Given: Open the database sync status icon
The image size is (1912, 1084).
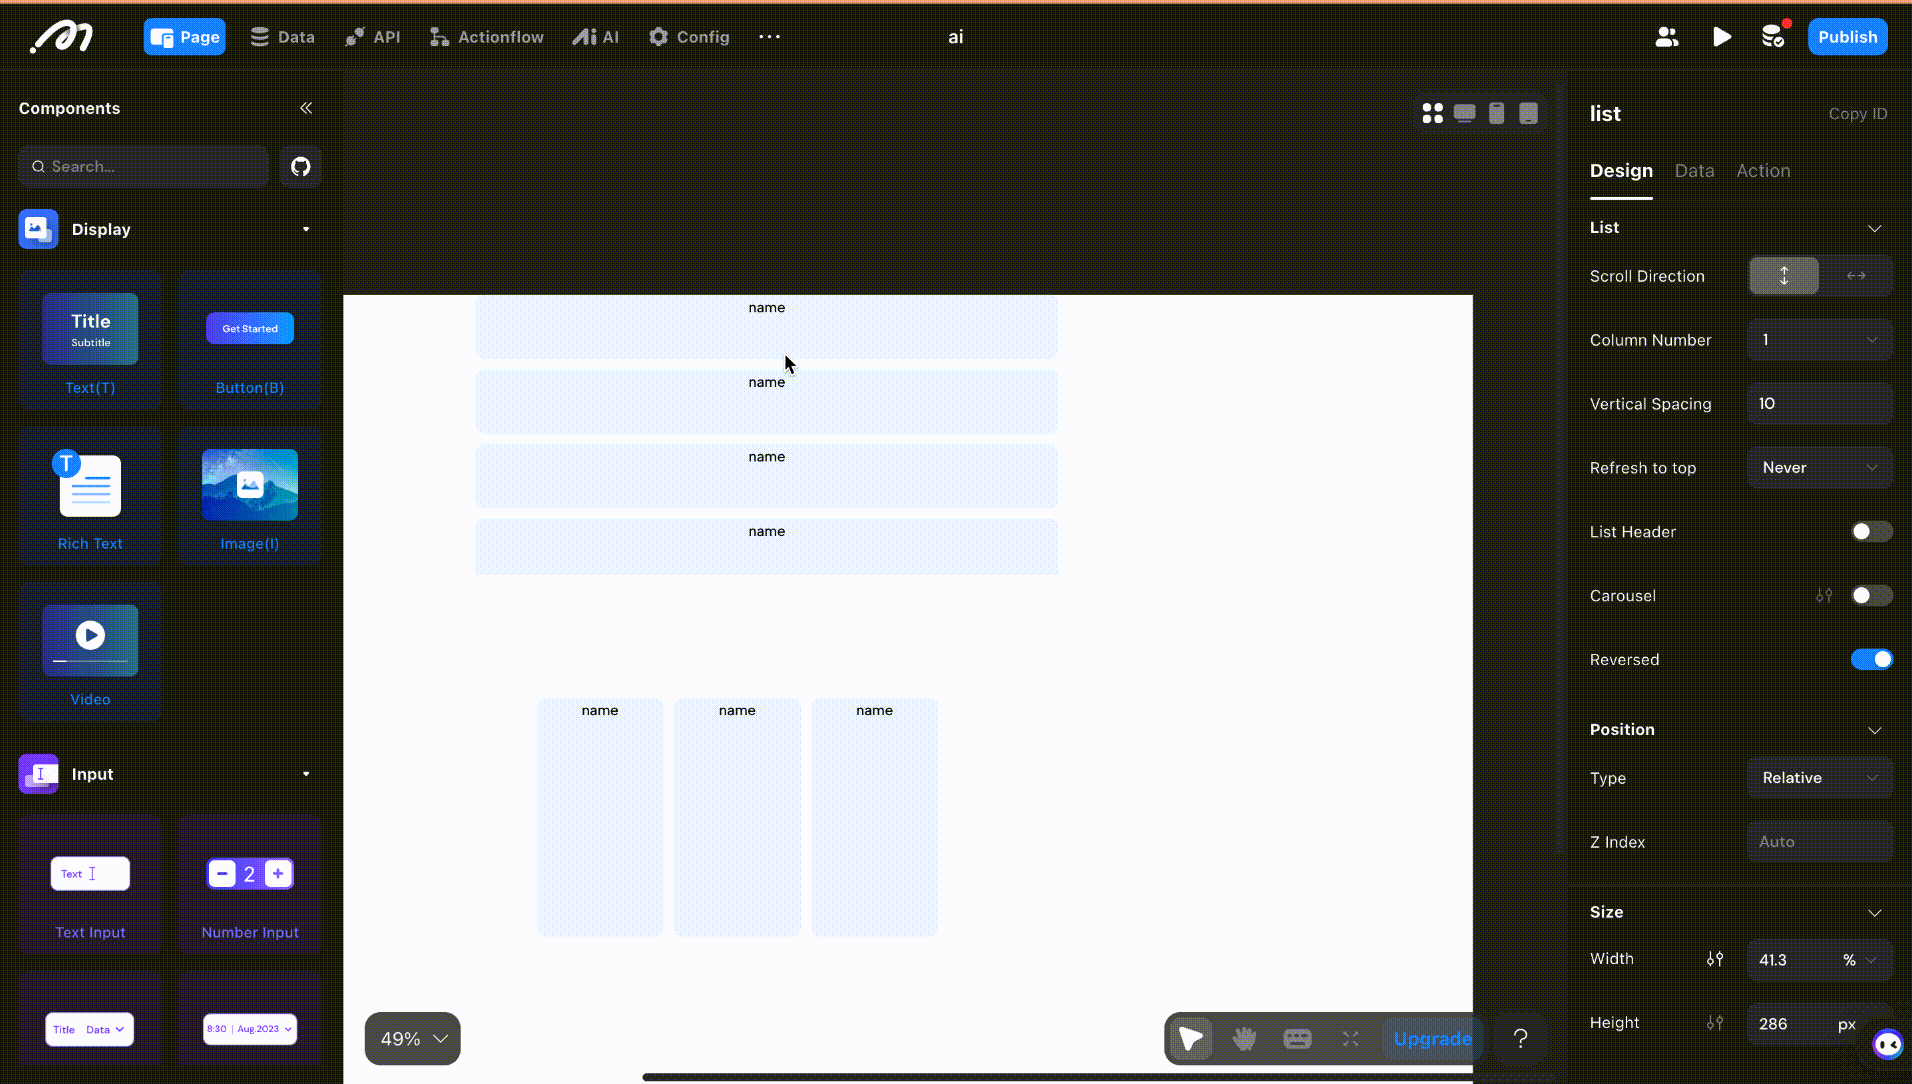Looking at the screenshot, I should pyautogui.click(x=1774, y=37).
